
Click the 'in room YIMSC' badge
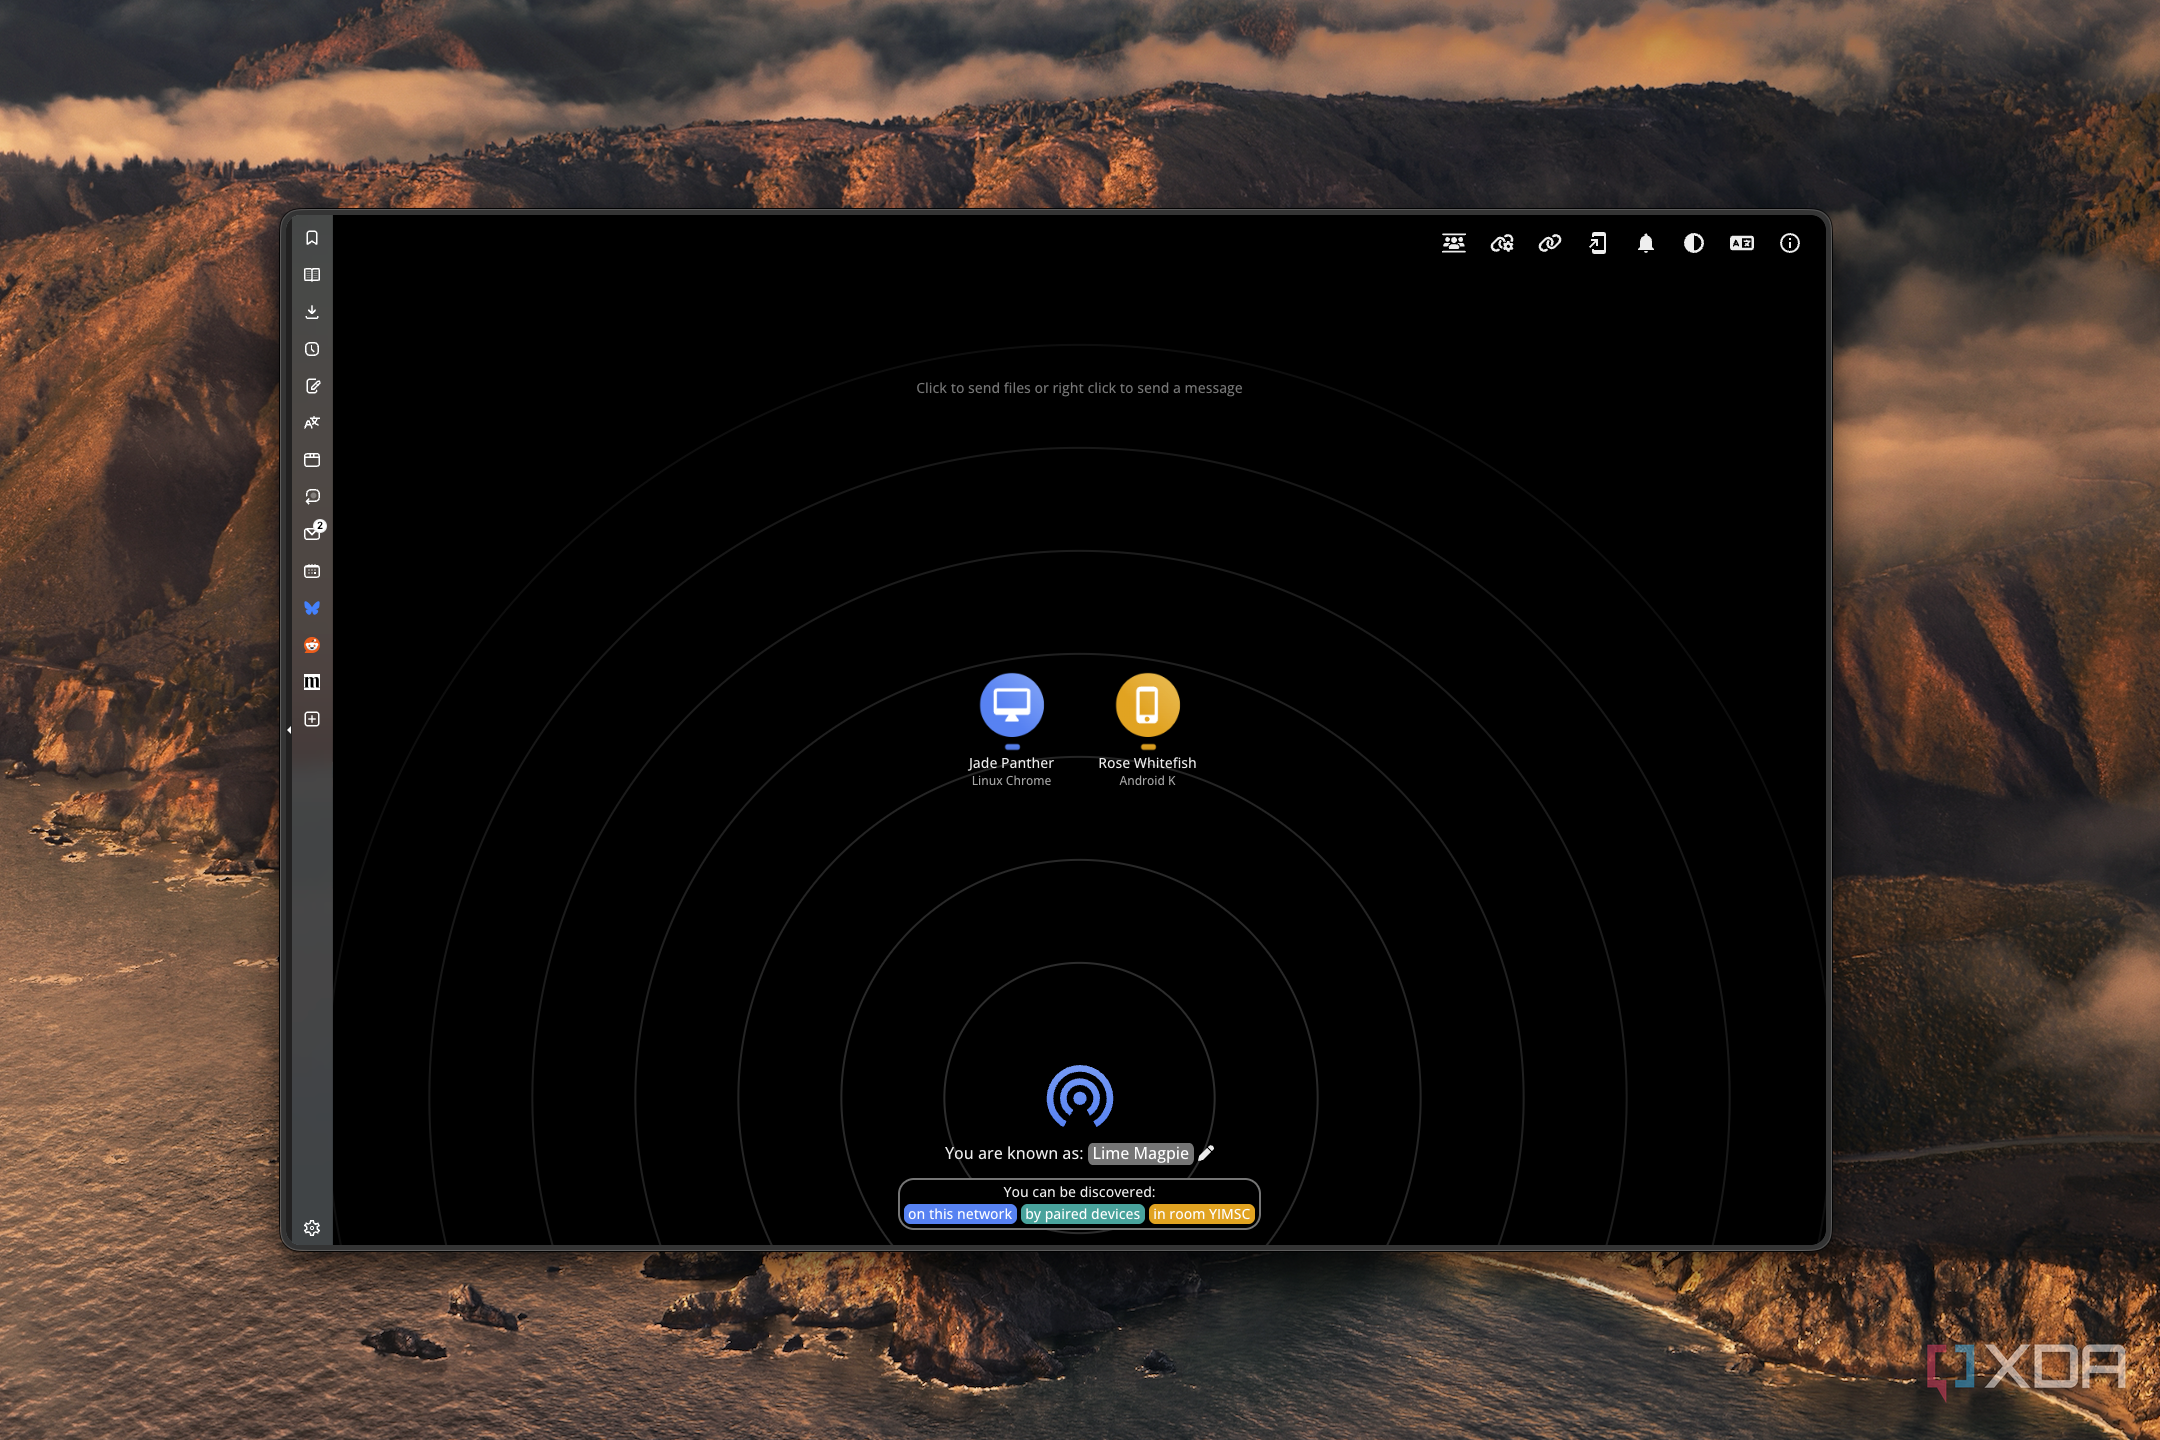tap(1202, 1214)
